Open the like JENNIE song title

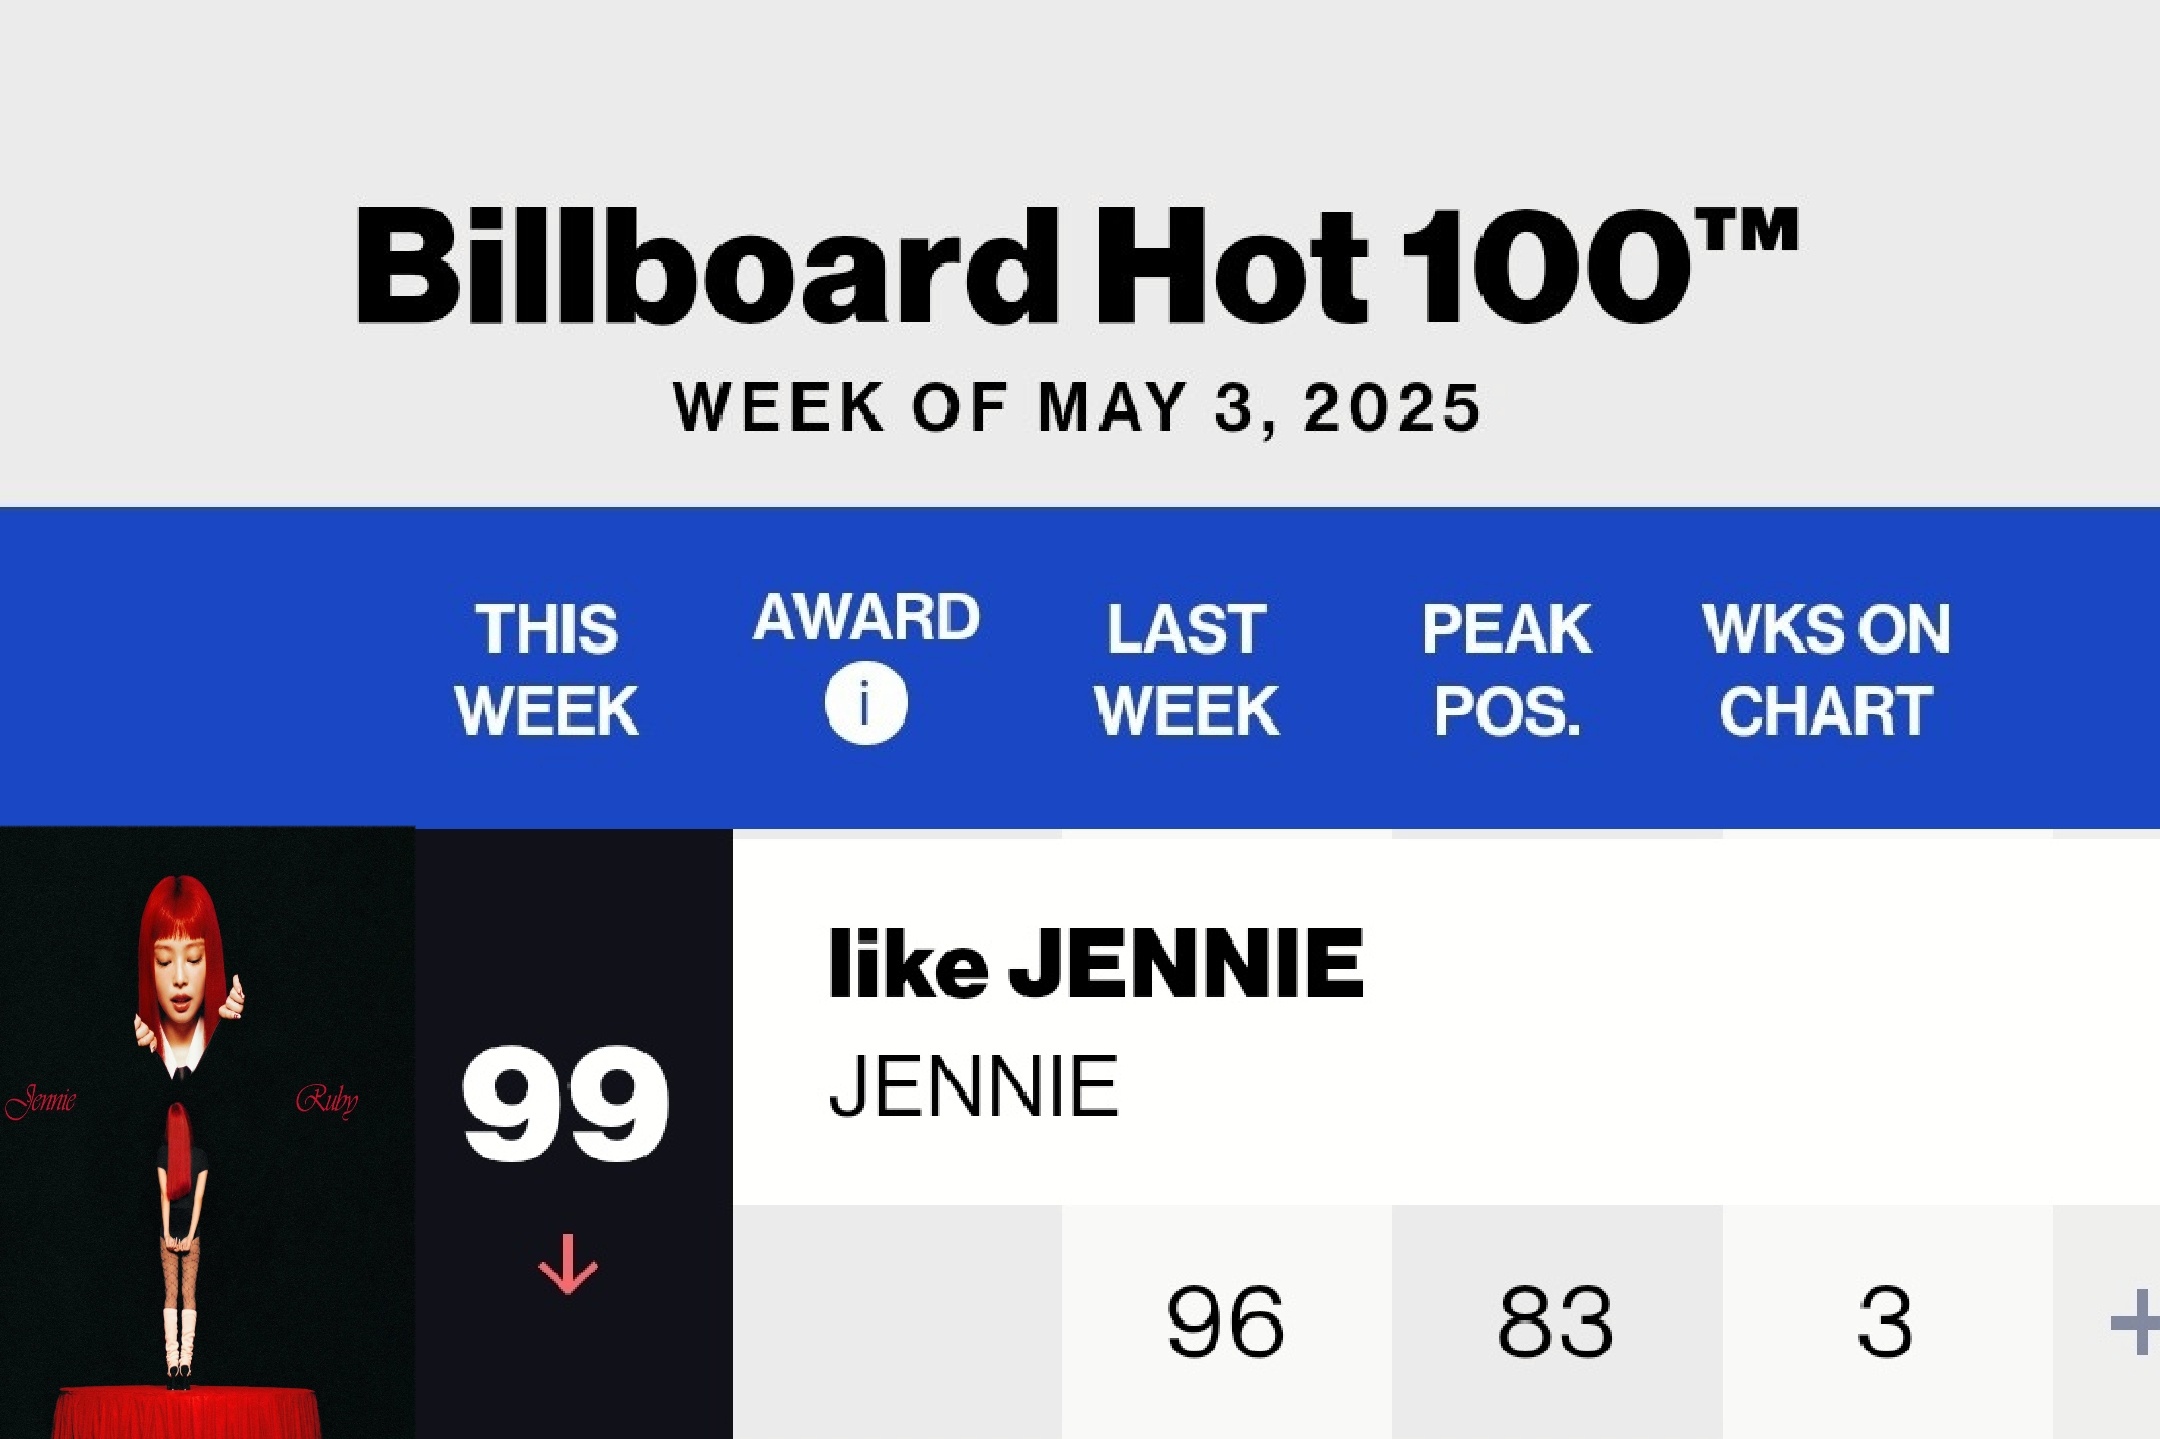tap(1096, 964)
